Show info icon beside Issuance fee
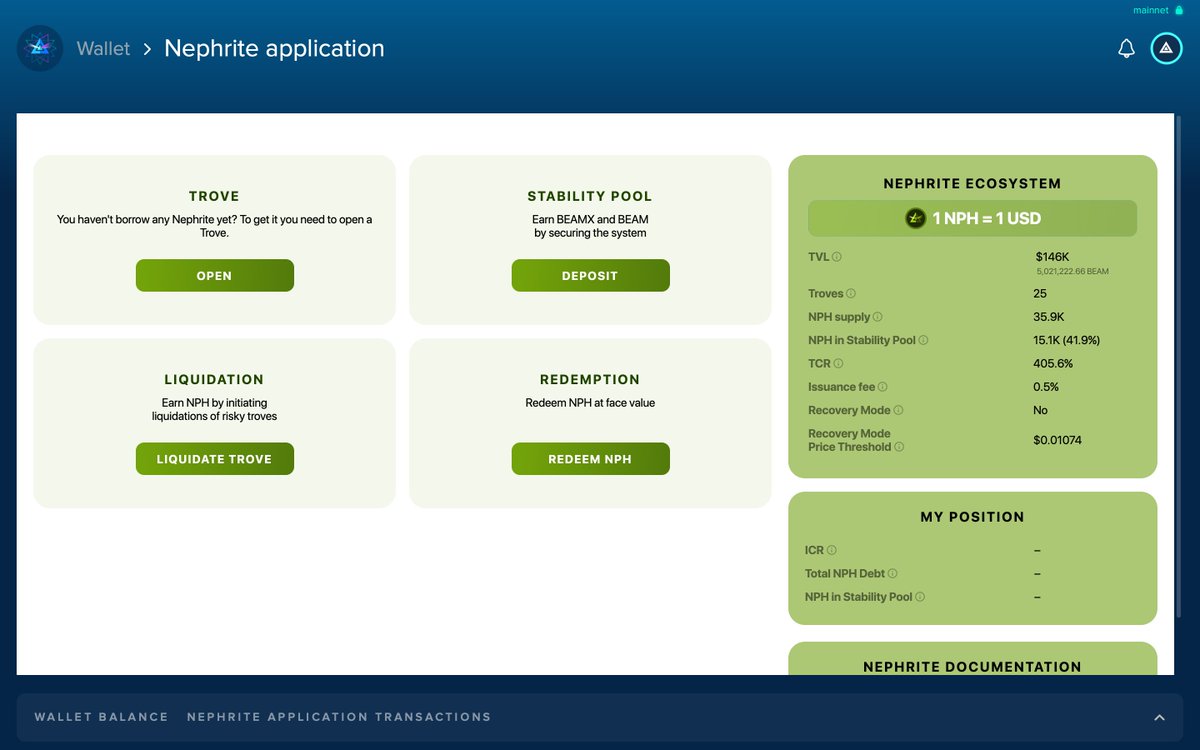Image resolution: width=1200 pixels, height=750 pixels. [883, 387]
